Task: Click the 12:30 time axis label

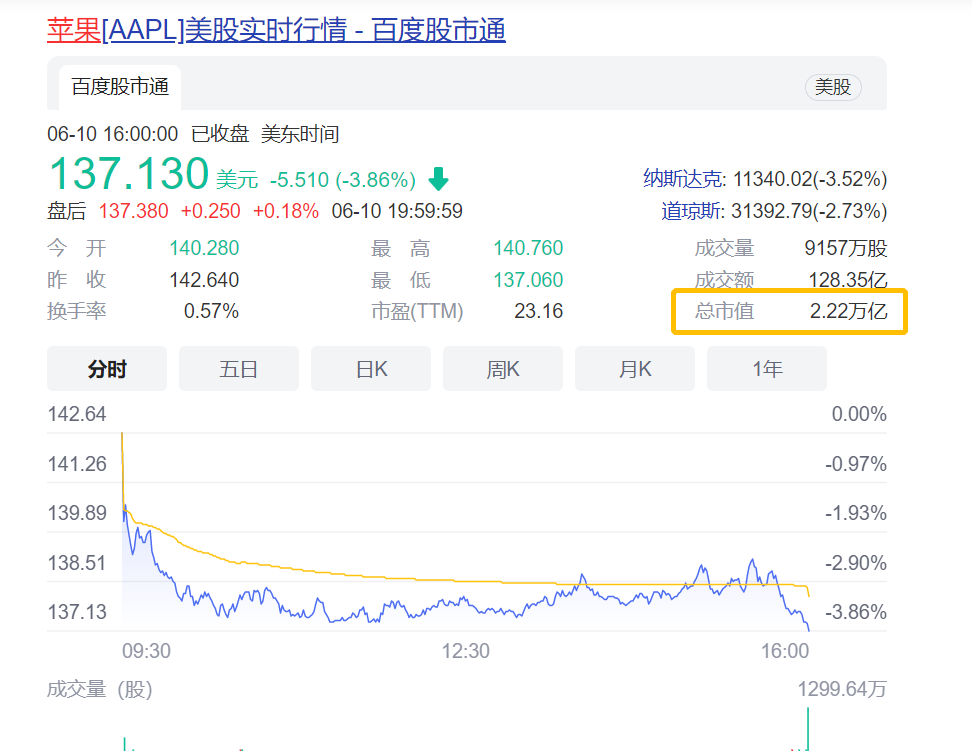Action: [x=466, y=651]
